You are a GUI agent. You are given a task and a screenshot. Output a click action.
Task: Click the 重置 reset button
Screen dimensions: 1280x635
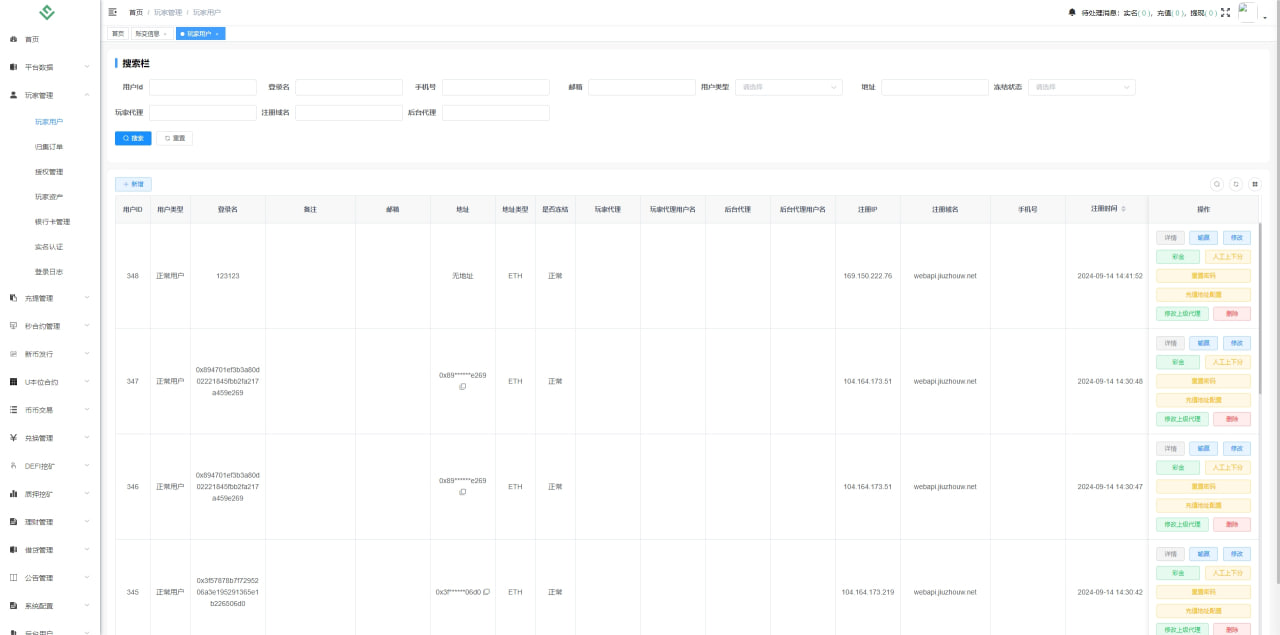click(174, 138)
